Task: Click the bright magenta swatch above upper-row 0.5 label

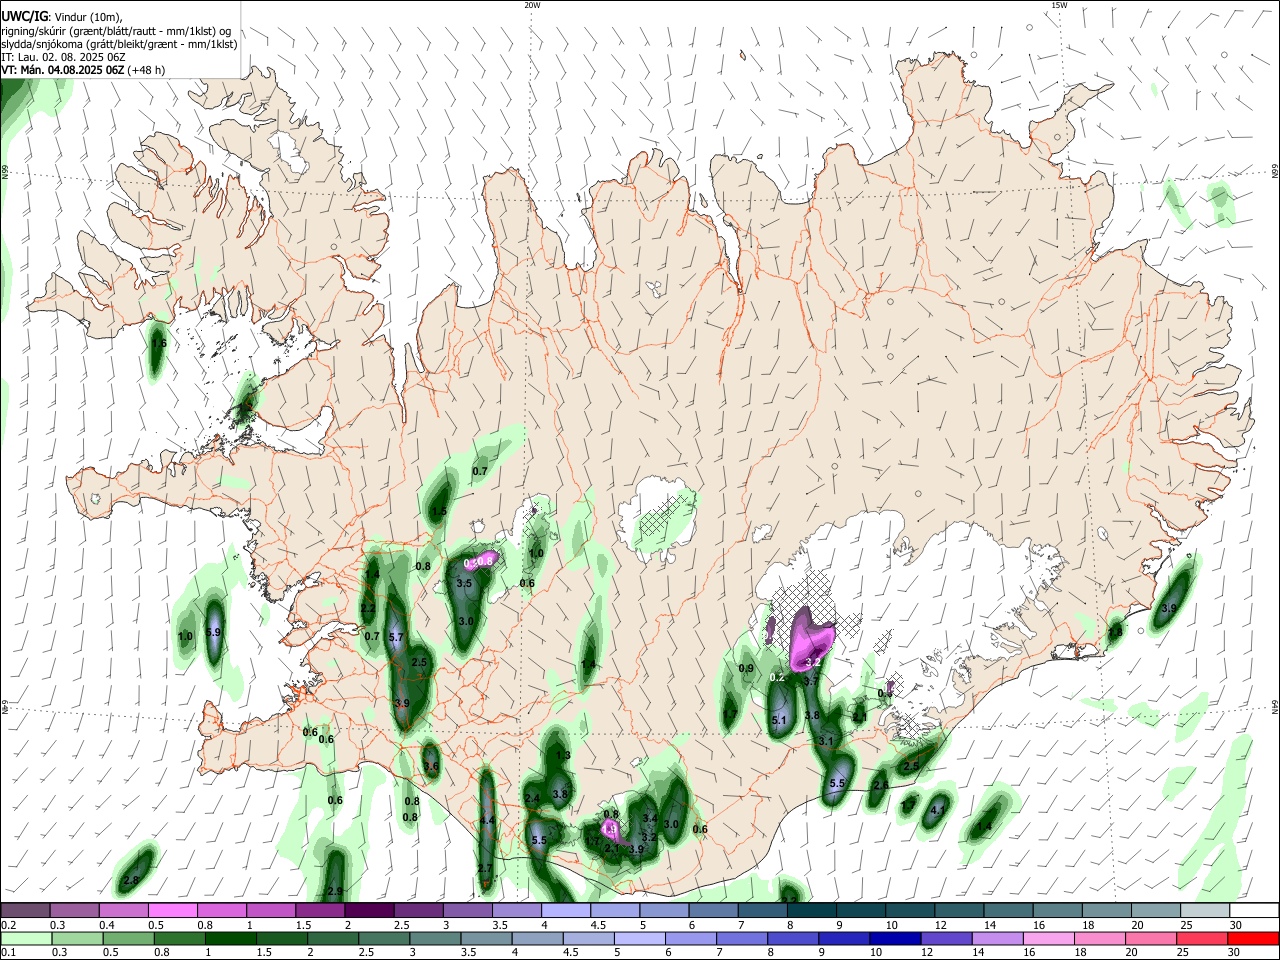Action: (172, 911)
